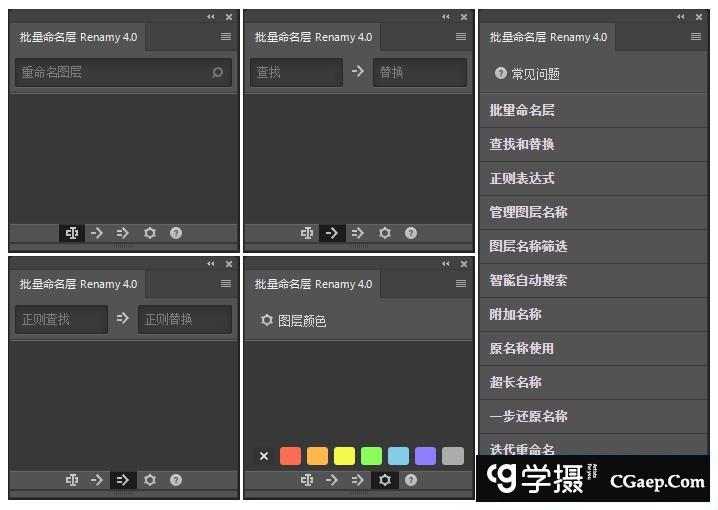
Task: Click the Renamy 4.0 tab of the 查找/替换 panel
Action: tap(313, 37)
